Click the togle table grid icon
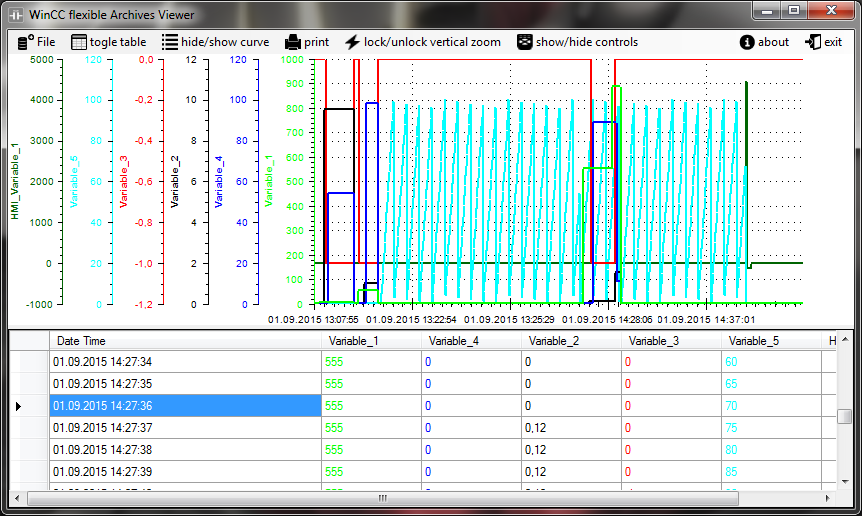Viewport: 862px width, 516px height. coord(78,42)
